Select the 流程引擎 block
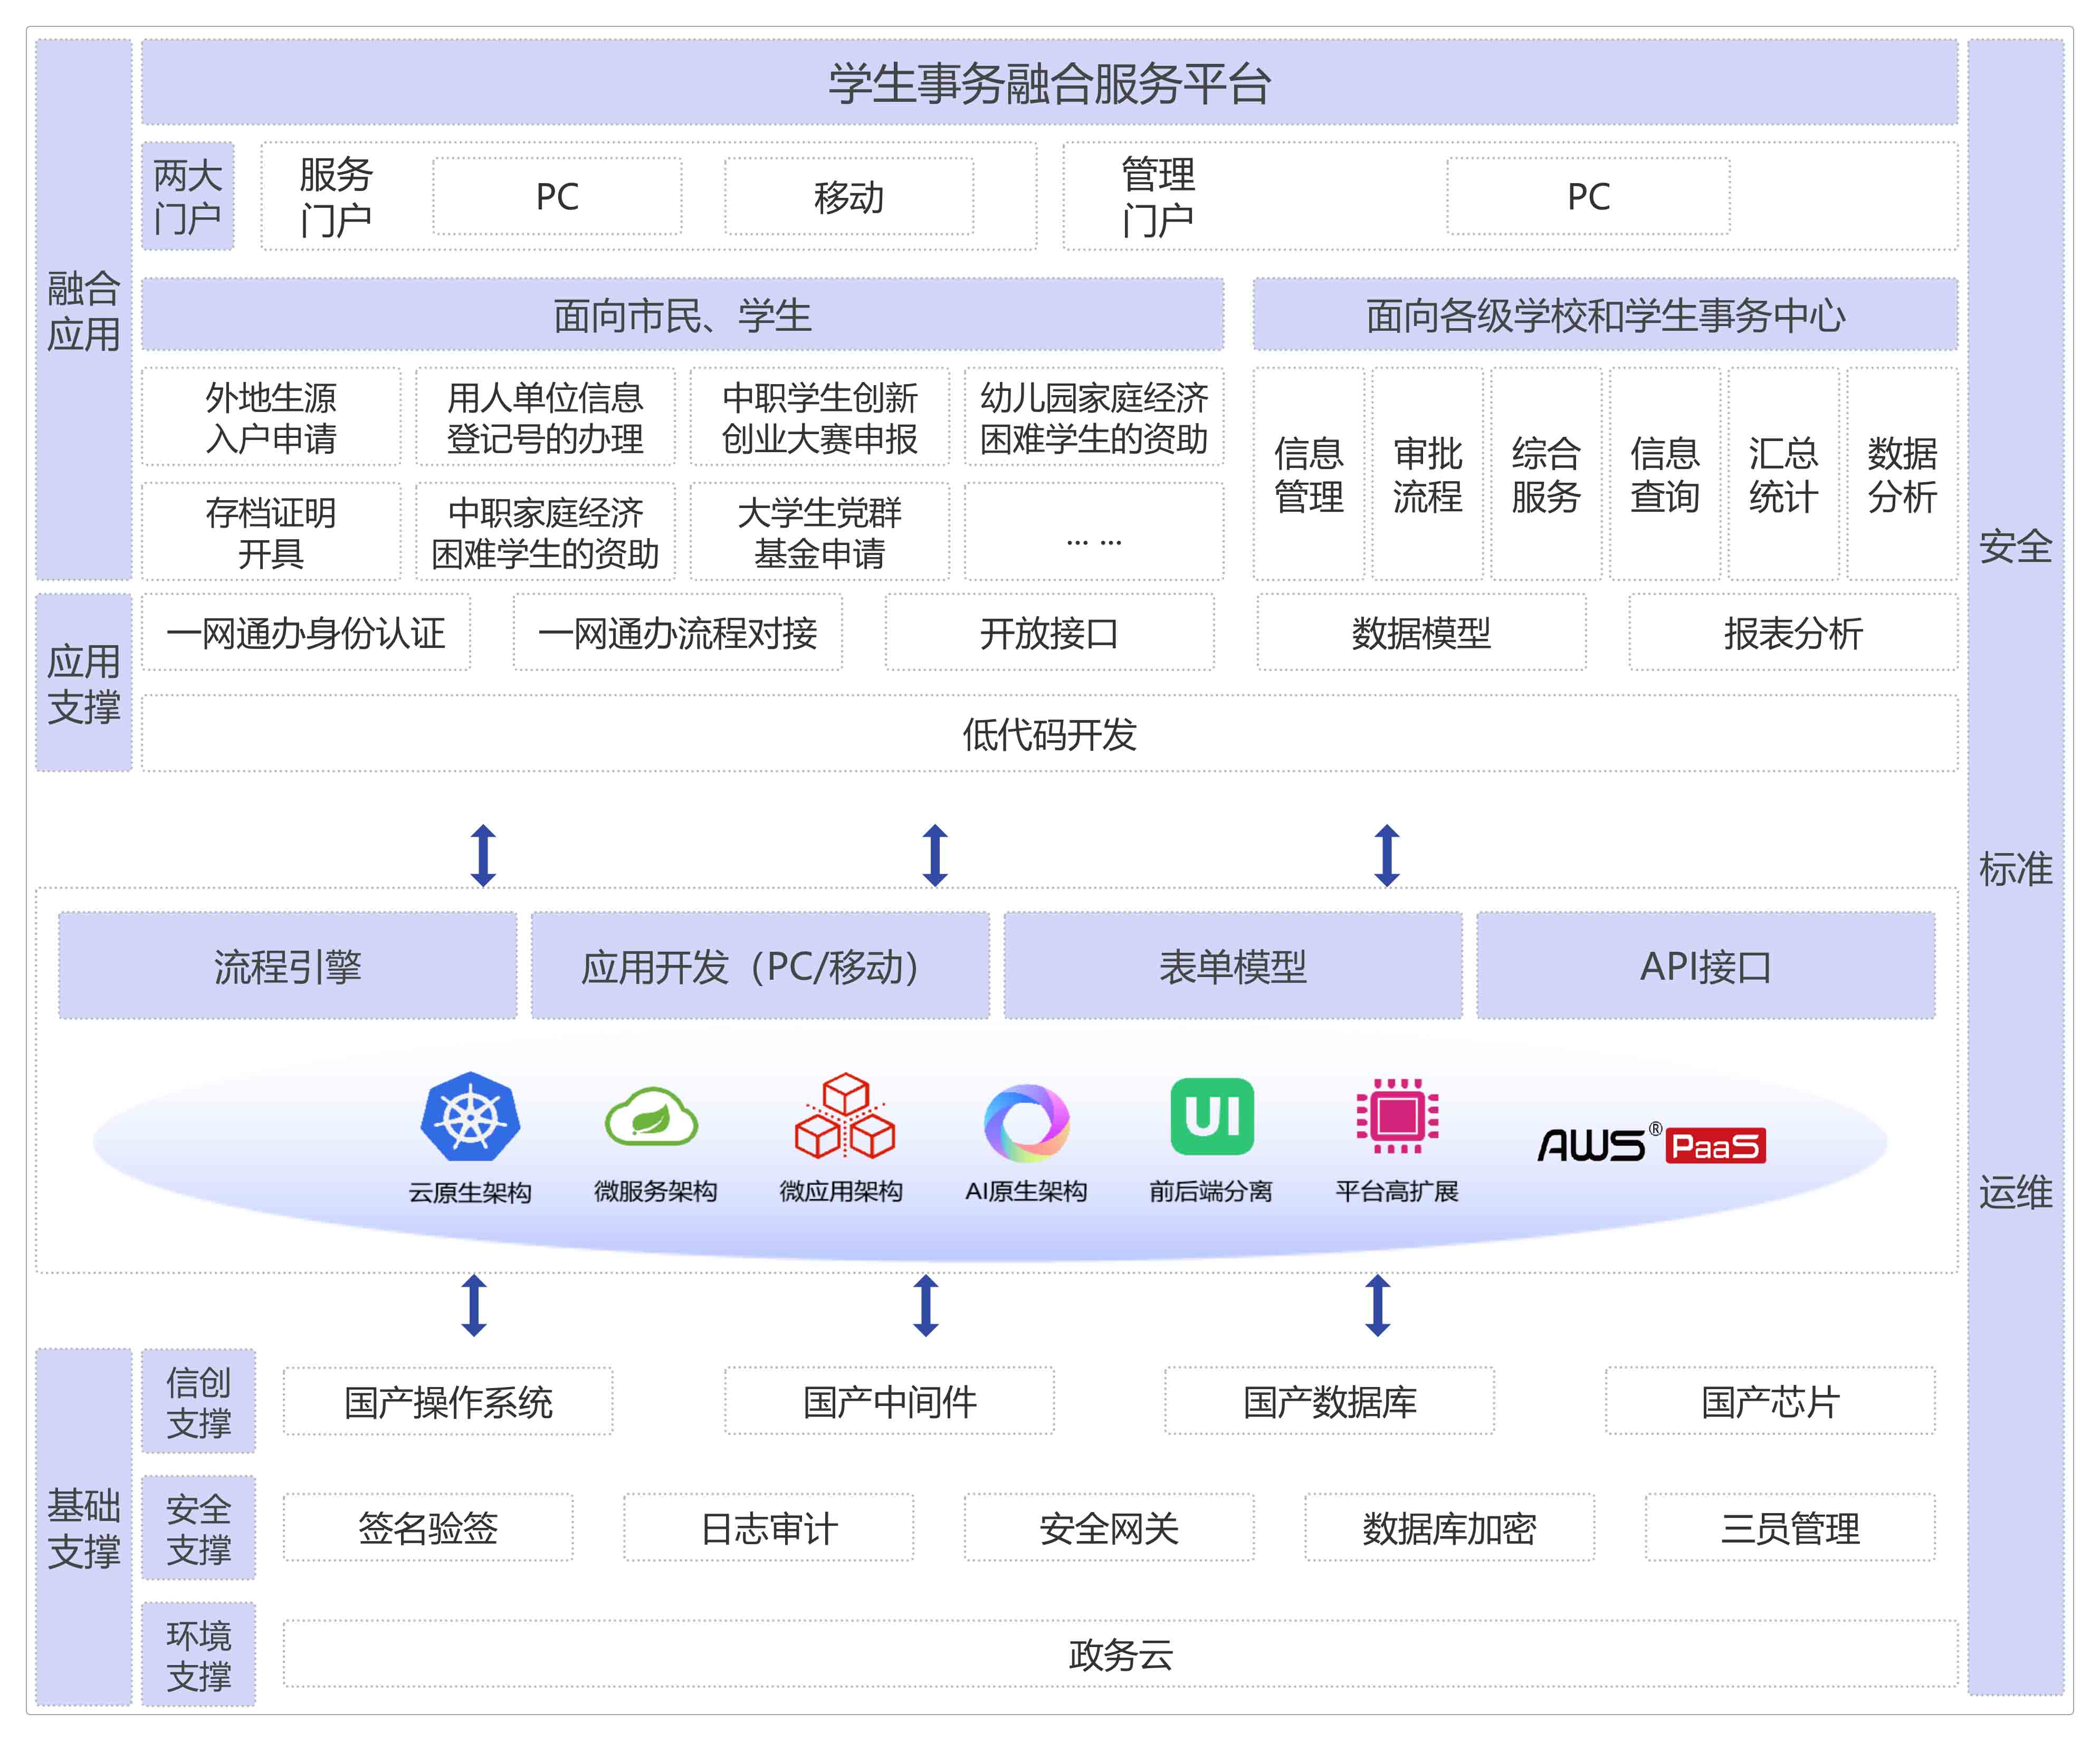Viewport: 2100px width, 1741px height. coord(288,966)
